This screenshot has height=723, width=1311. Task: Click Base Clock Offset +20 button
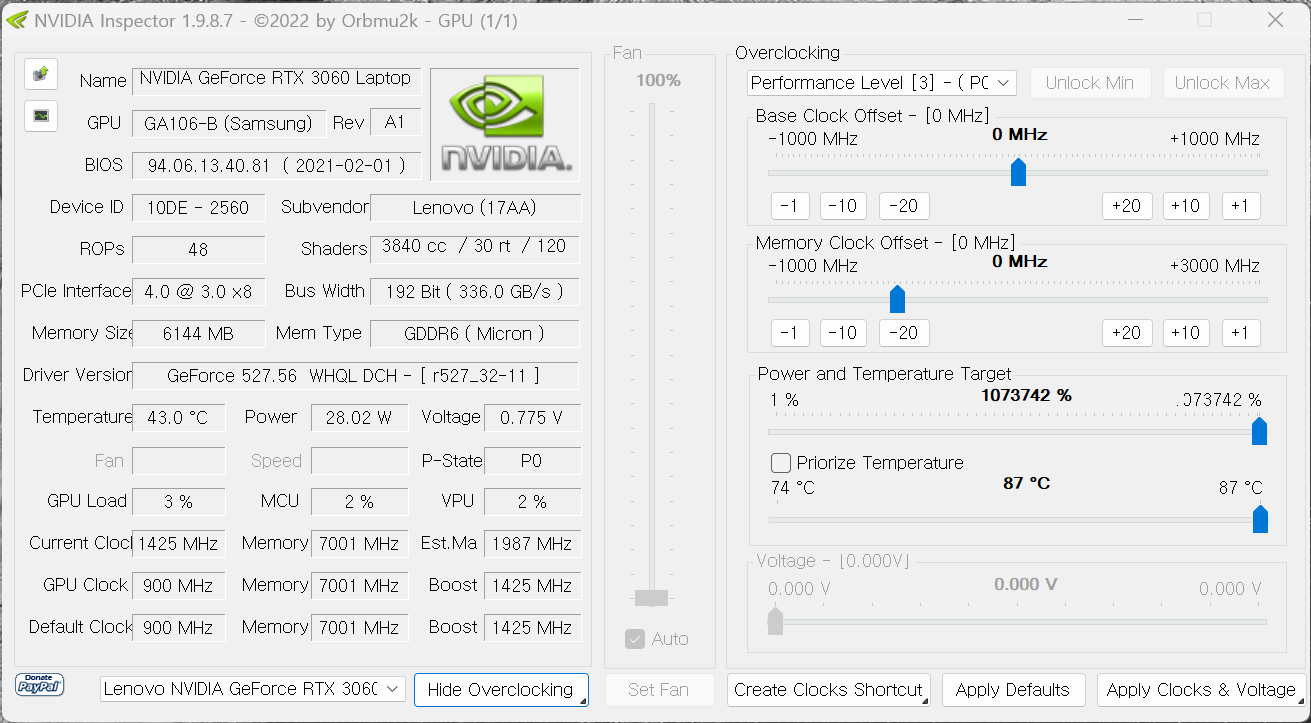tap(1126, 206)
